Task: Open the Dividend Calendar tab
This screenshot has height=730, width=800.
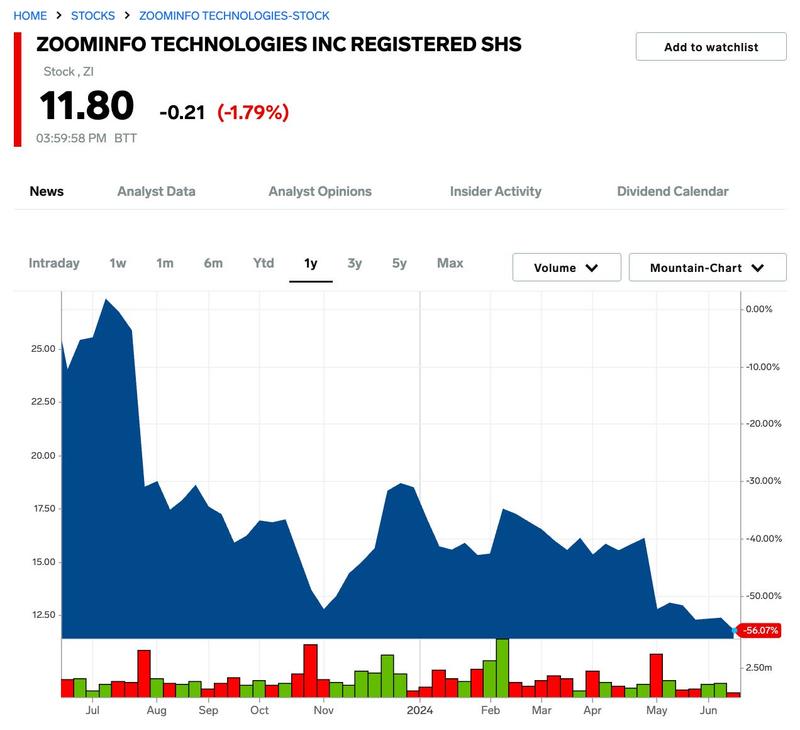Action: click(x=672, y=191)
